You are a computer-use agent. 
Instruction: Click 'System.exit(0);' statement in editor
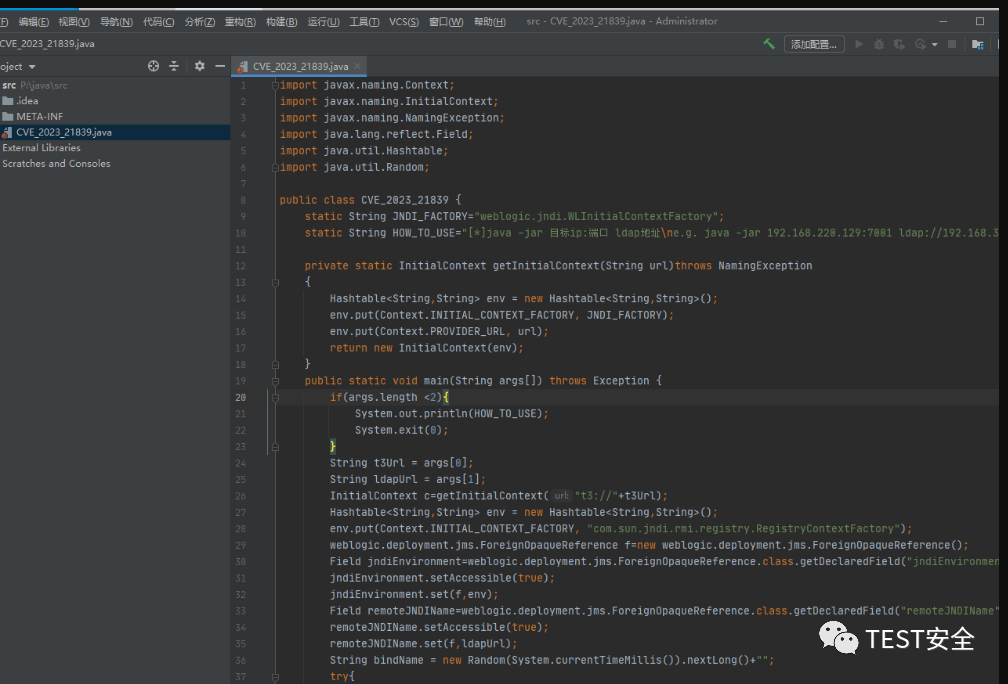401,430
